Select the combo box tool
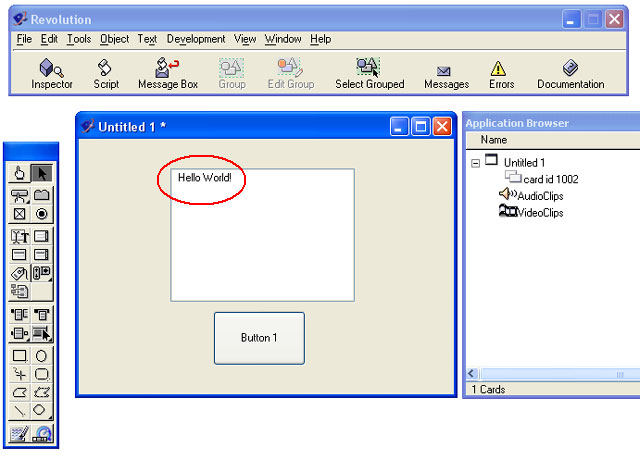The width and height of the screenshot is (640, 472). point(42,333)
